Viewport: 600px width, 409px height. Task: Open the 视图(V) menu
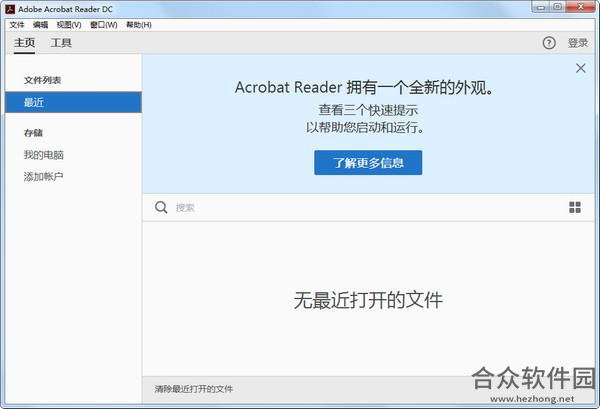coord(69,25)
